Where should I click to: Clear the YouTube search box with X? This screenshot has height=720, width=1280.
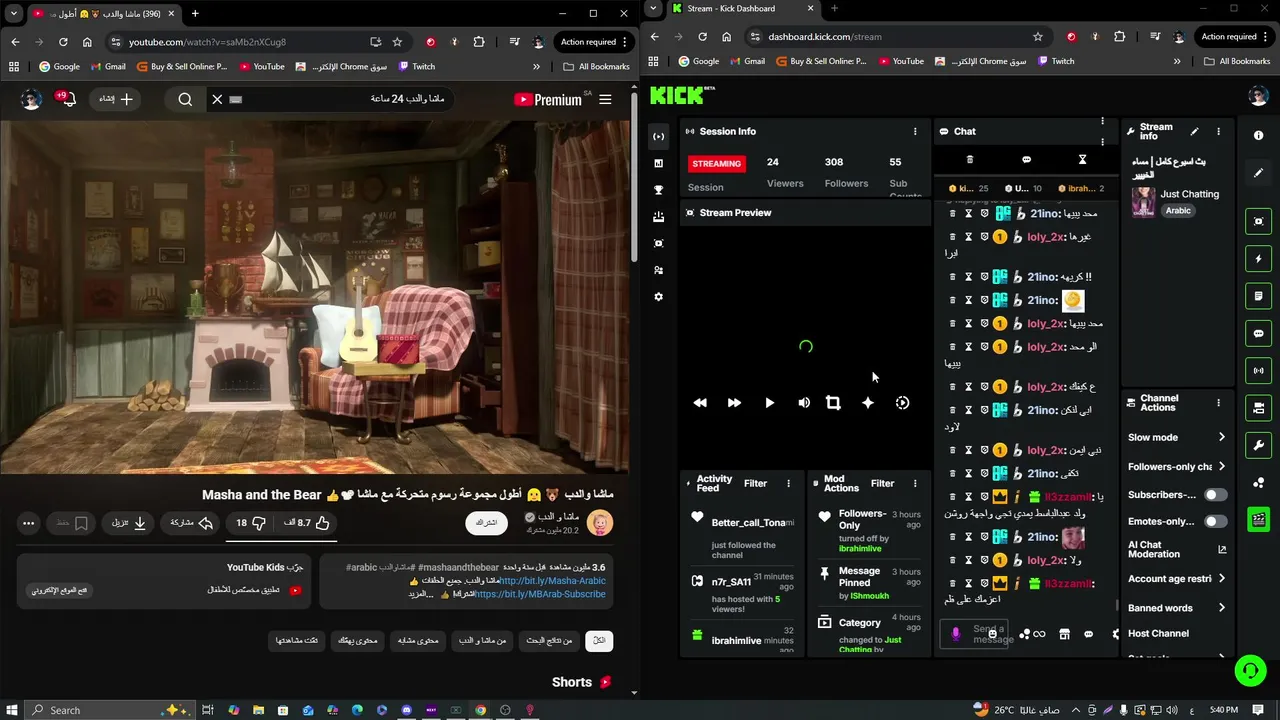click(217, 99)
